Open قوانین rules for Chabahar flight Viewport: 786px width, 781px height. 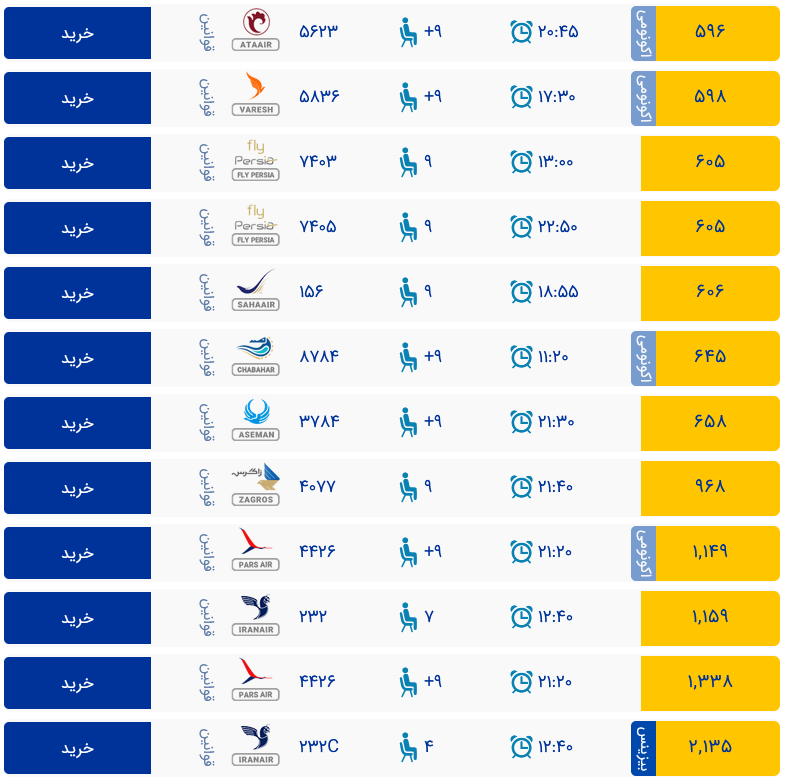(x=208, y=357)
